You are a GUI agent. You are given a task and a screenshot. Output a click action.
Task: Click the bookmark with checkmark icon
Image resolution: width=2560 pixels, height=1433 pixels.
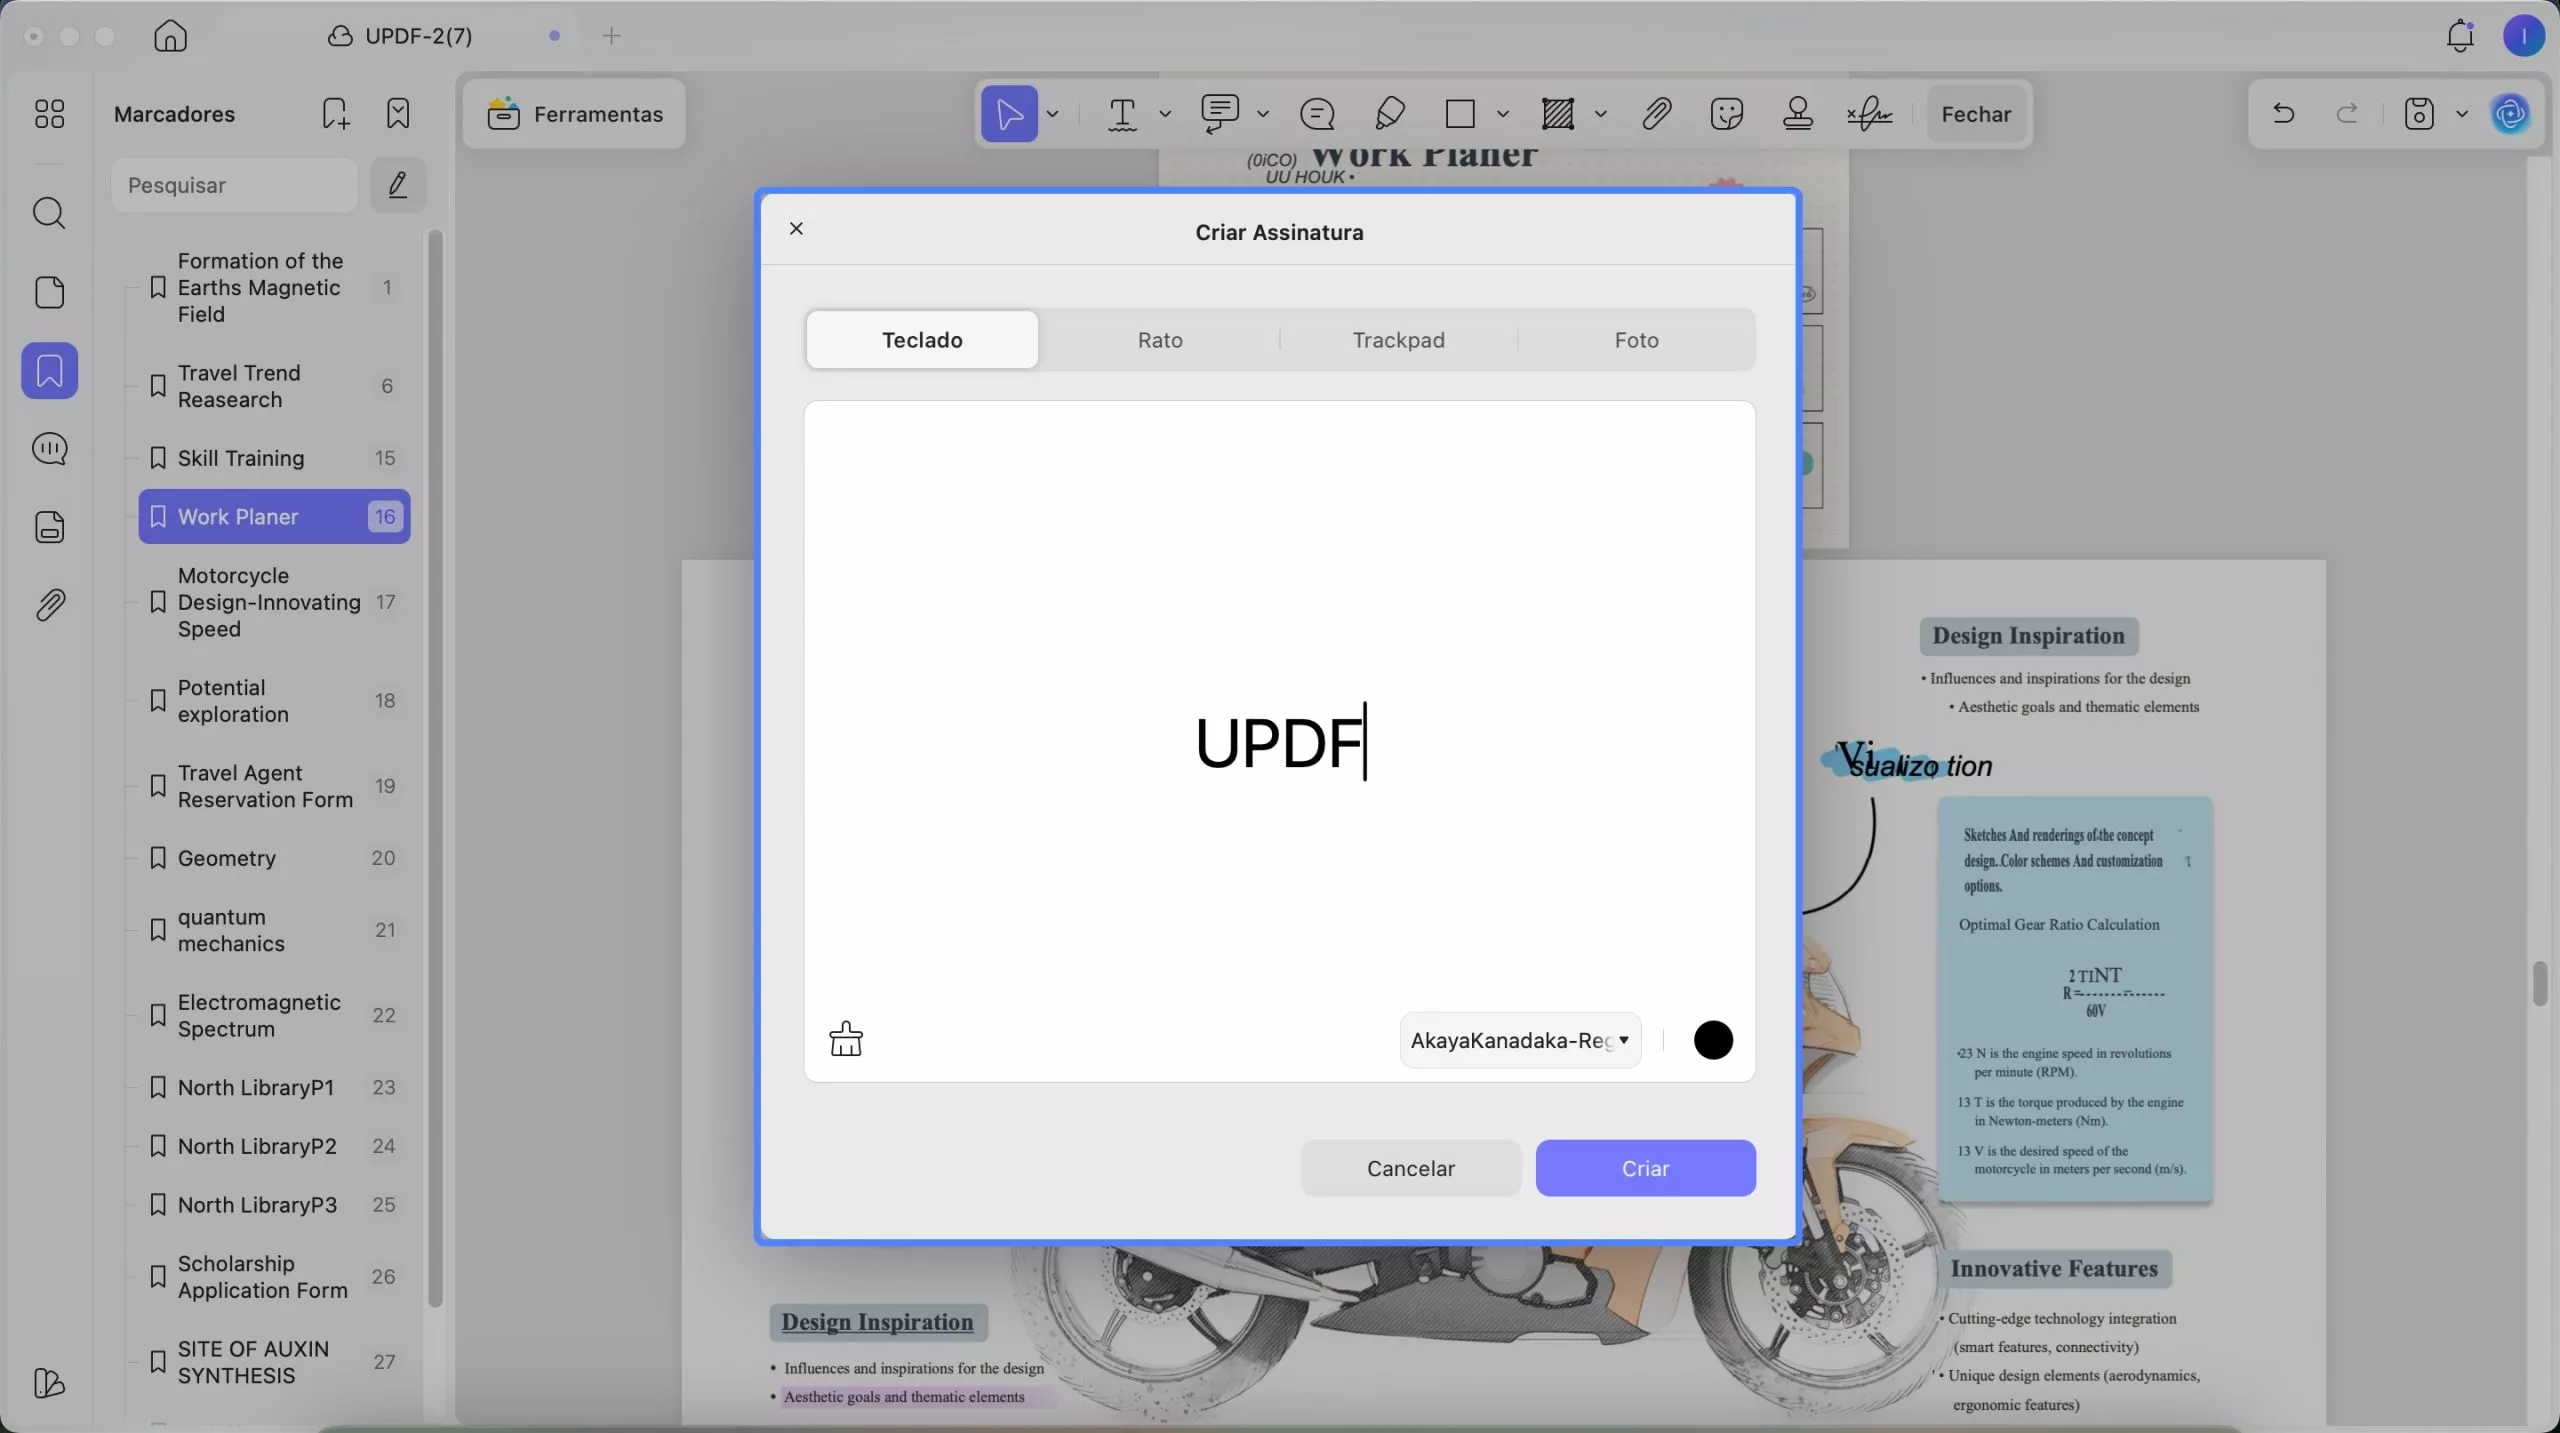click(x=398, y=114)
